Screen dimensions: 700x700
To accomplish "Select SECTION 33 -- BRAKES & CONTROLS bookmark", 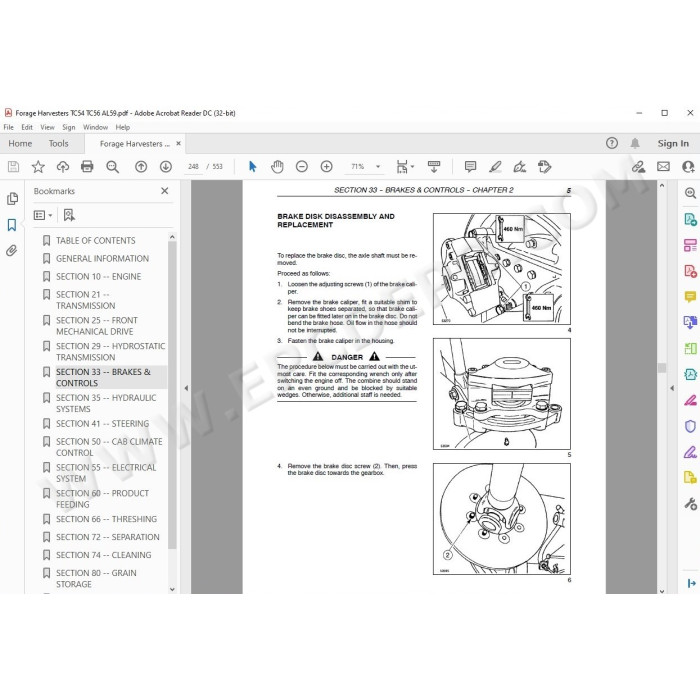I will point(103,378).
